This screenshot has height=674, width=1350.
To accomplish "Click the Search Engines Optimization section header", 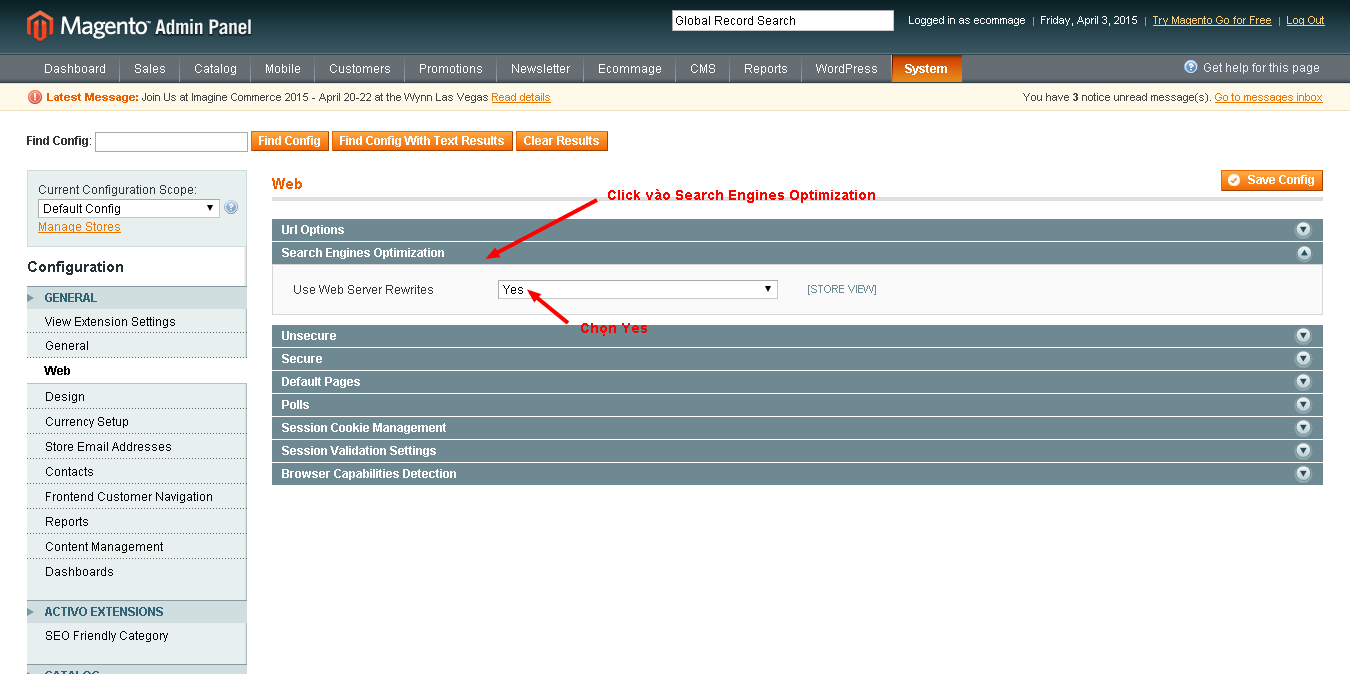I will point(797,253).
